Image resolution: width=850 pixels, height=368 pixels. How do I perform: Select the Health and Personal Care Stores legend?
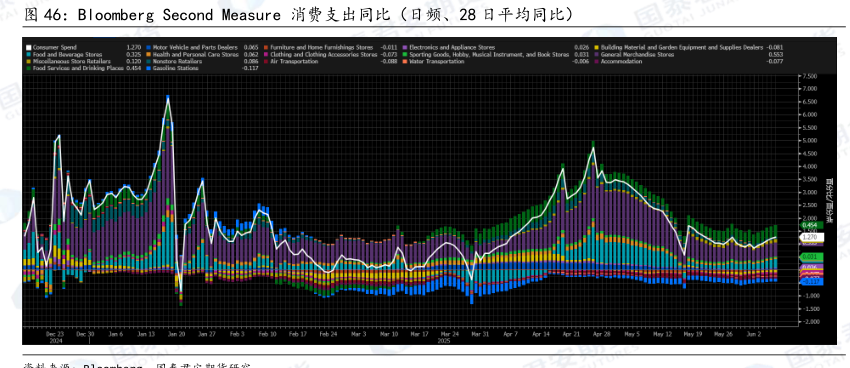196,55
